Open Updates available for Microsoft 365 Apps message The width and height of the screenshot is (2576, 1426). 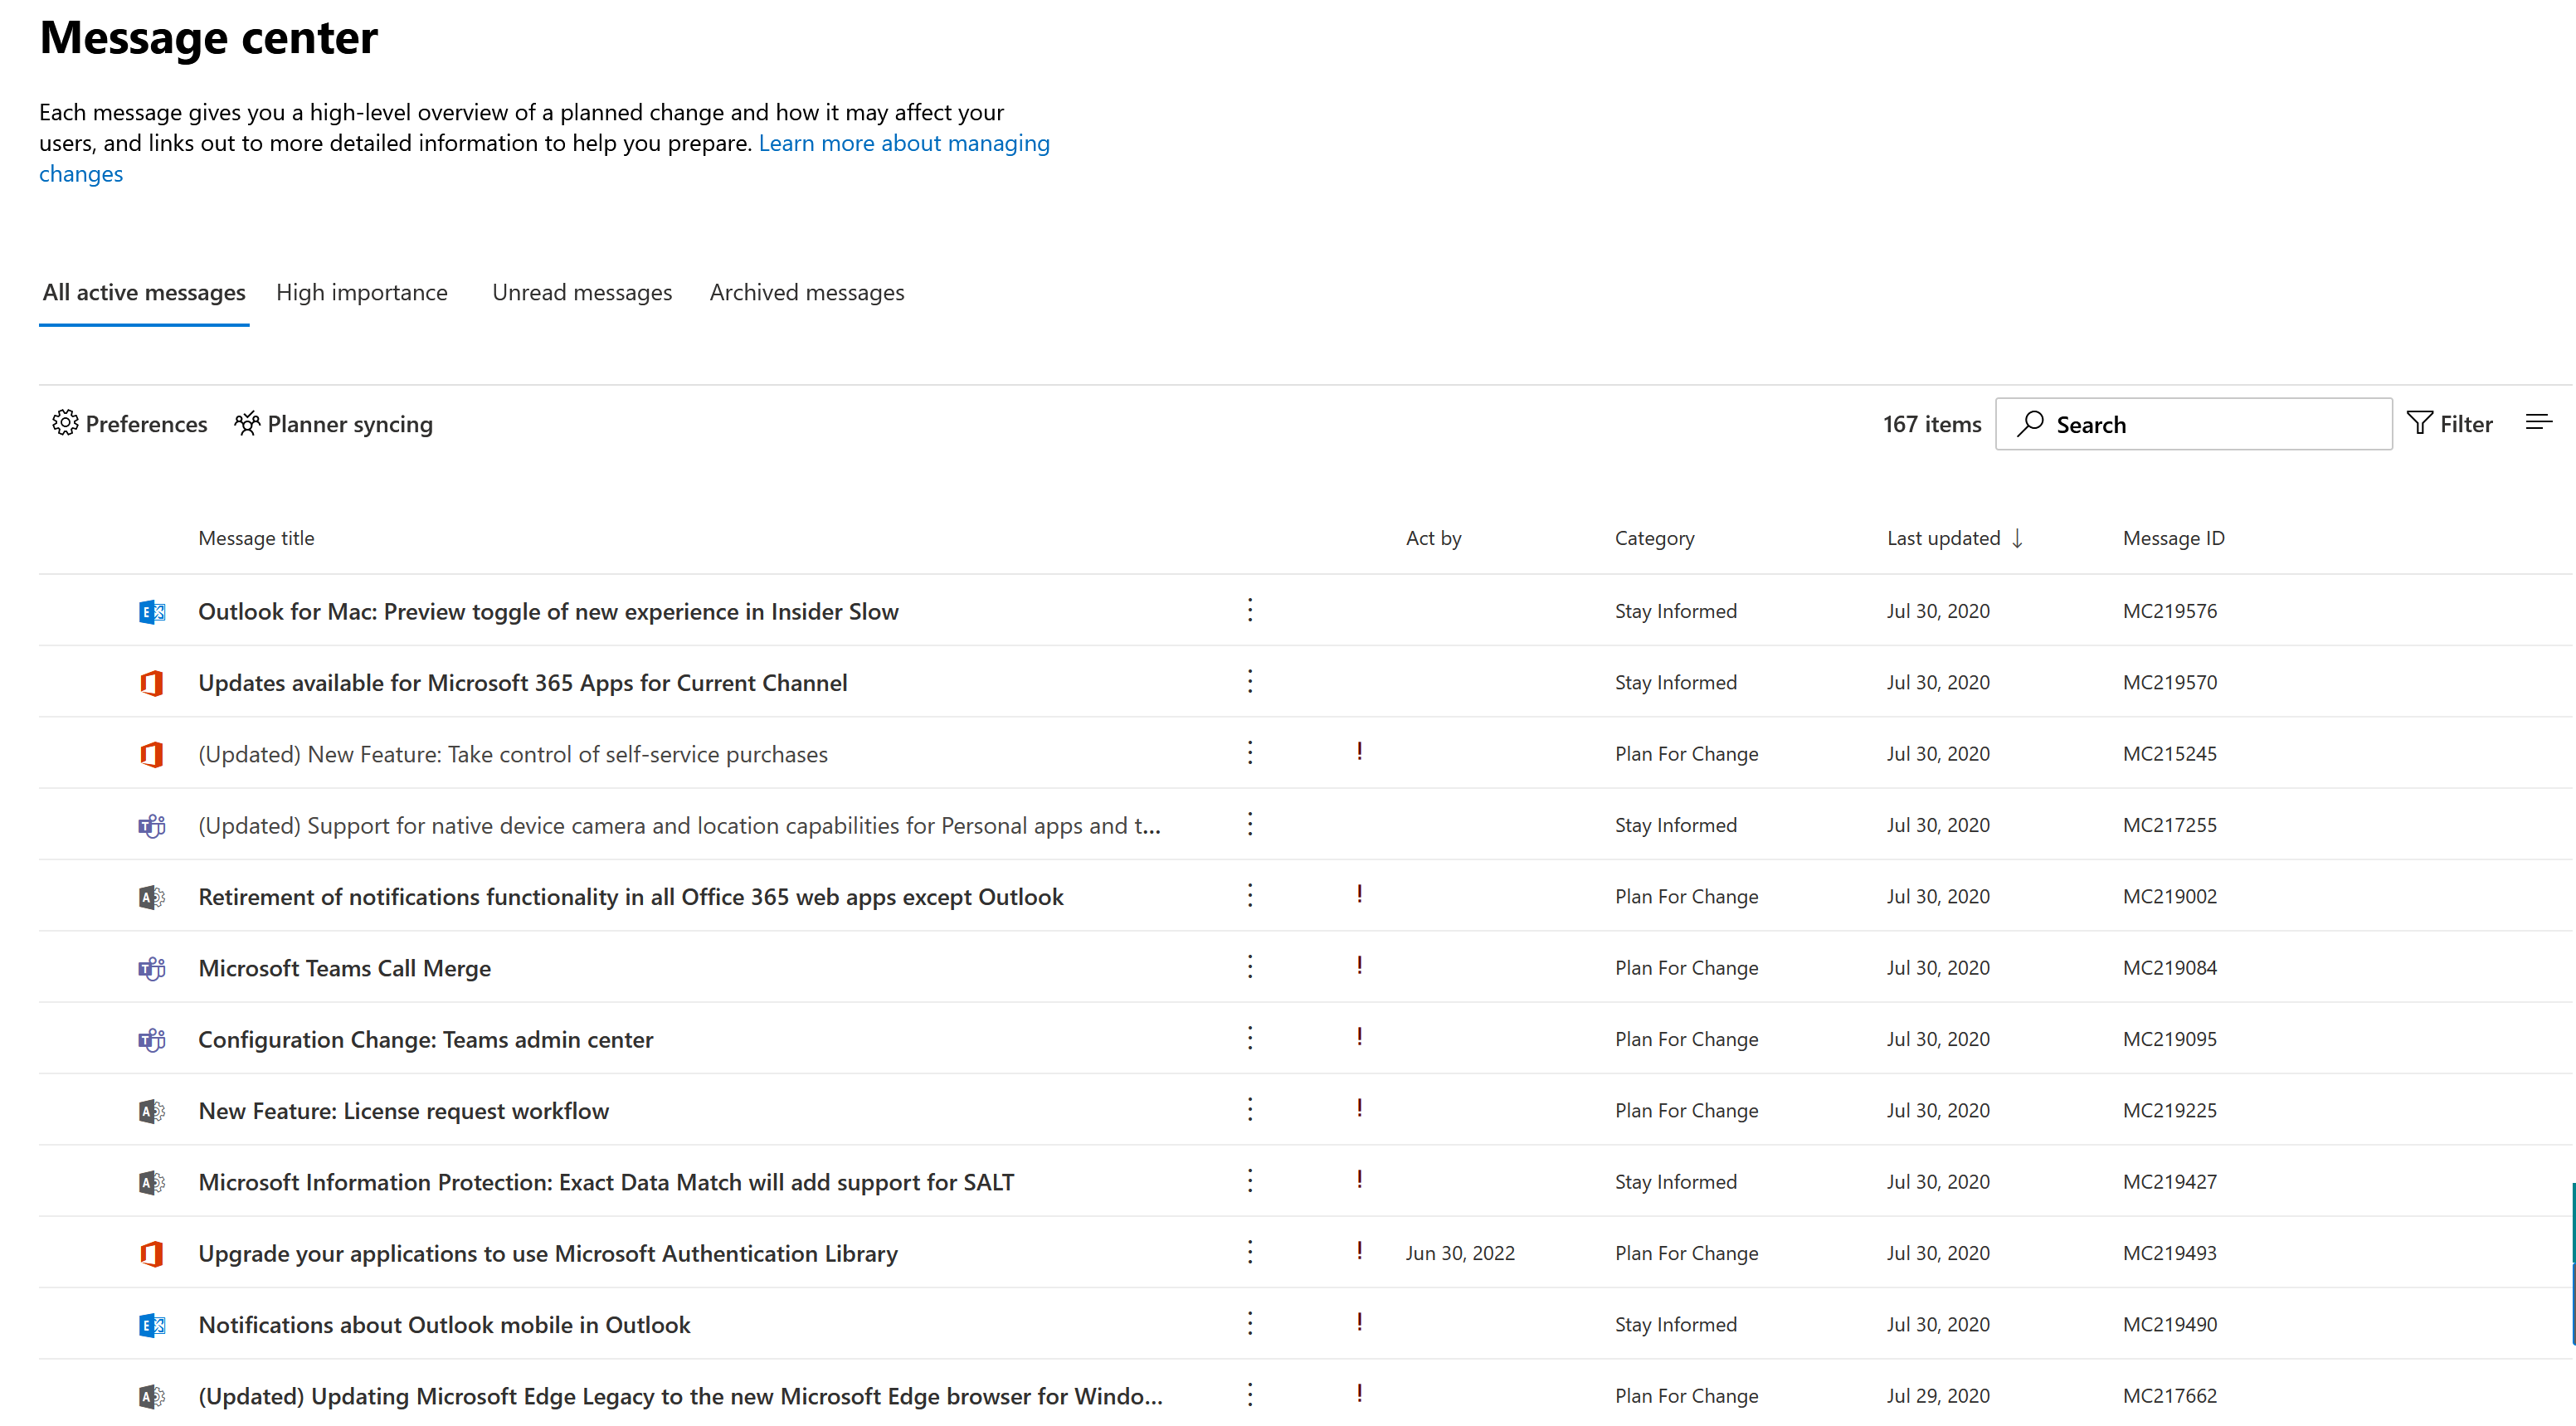tap(523, 683)
